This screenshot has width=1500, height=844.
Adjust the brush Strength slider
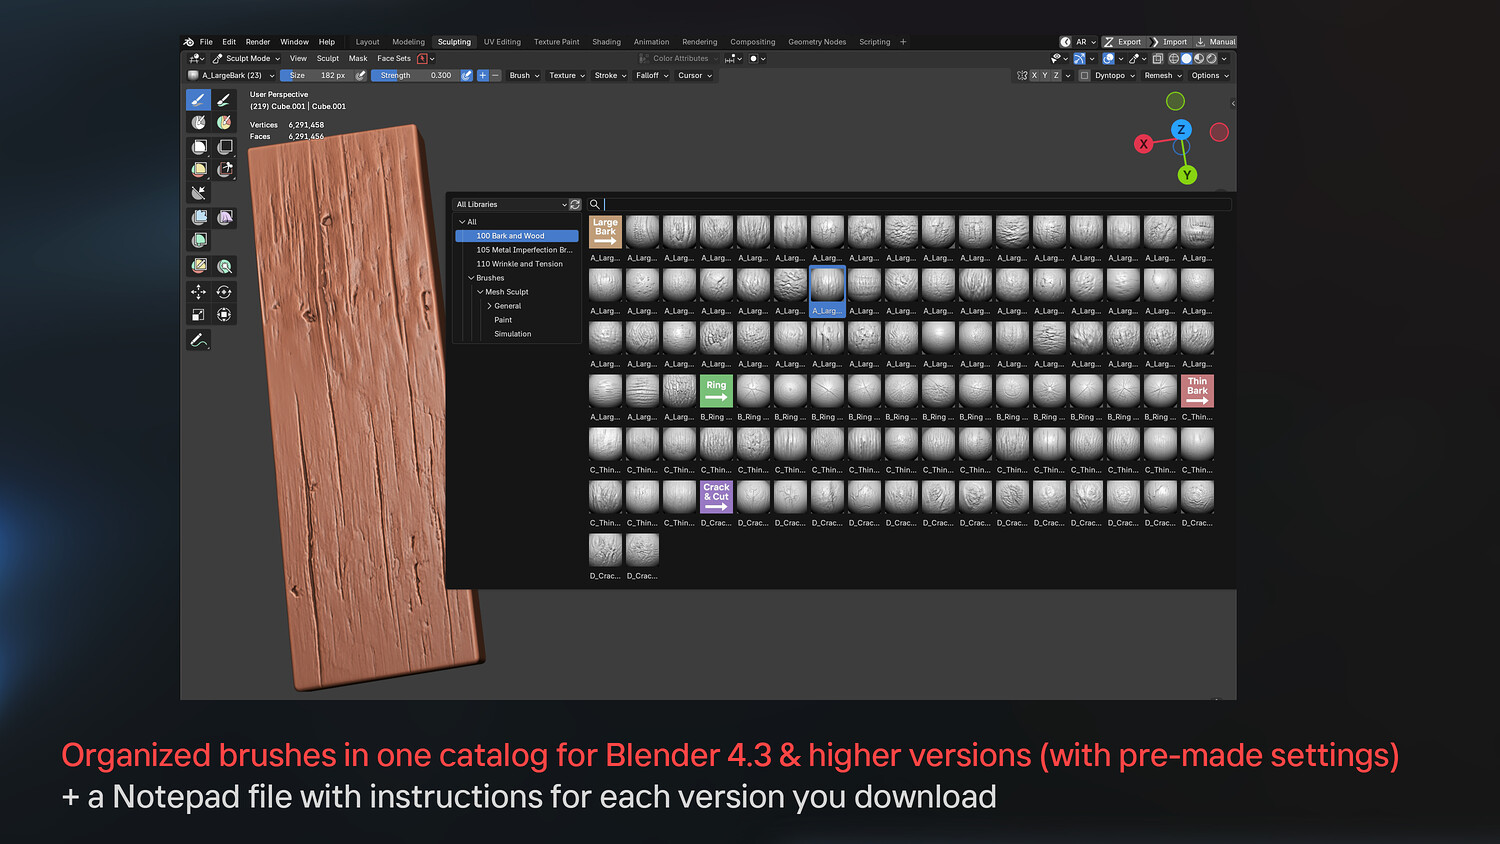click(415, 75)
